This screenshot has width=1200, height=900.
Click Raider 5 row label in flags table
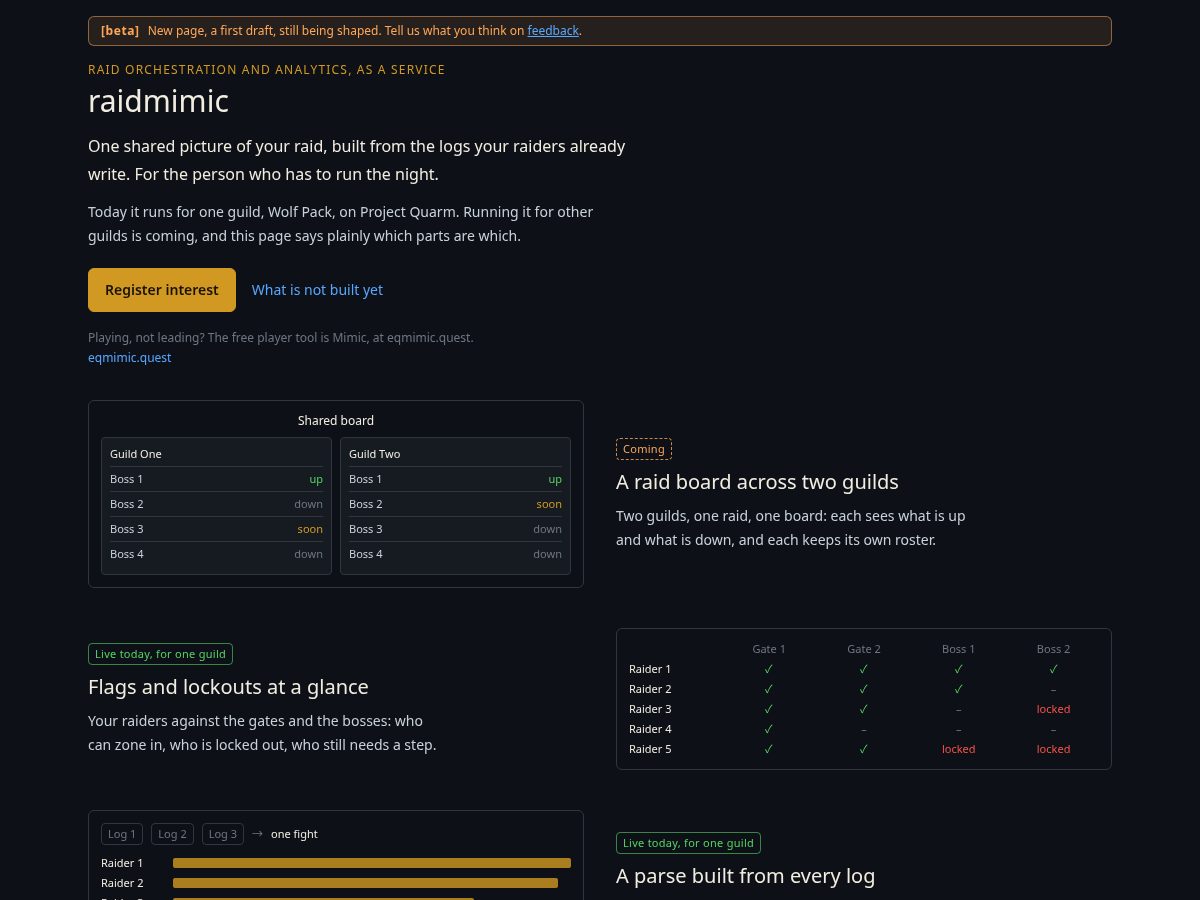pos(650,749)
